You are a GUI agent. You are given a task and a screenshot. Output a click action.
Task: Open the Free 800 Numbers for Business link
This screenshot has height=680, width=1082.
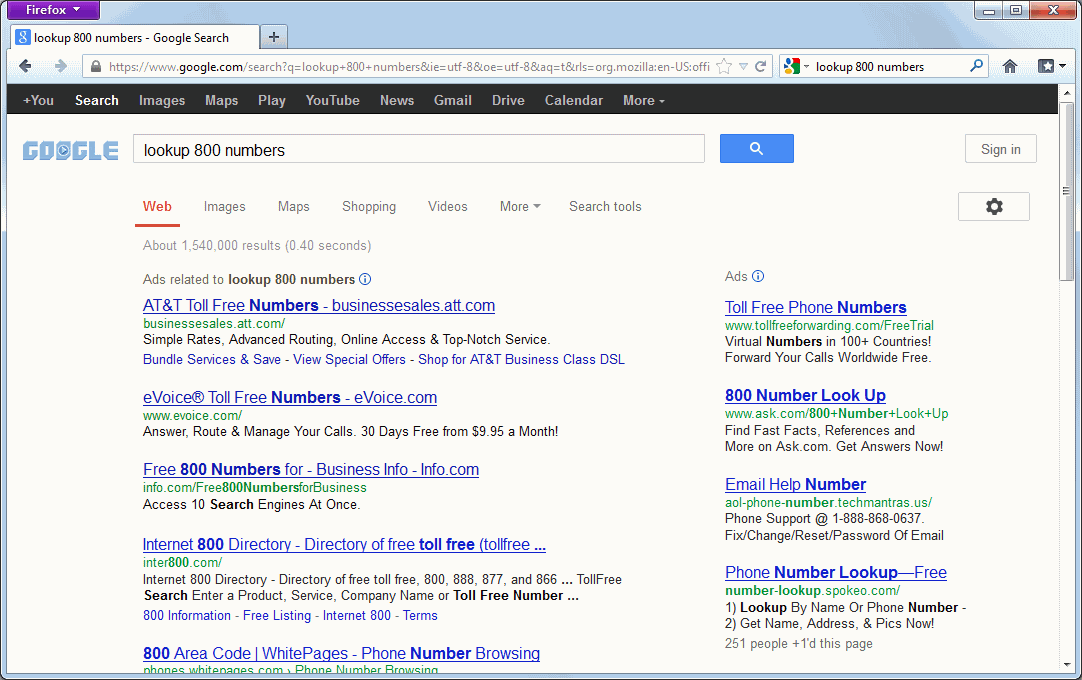coord(311,469)
